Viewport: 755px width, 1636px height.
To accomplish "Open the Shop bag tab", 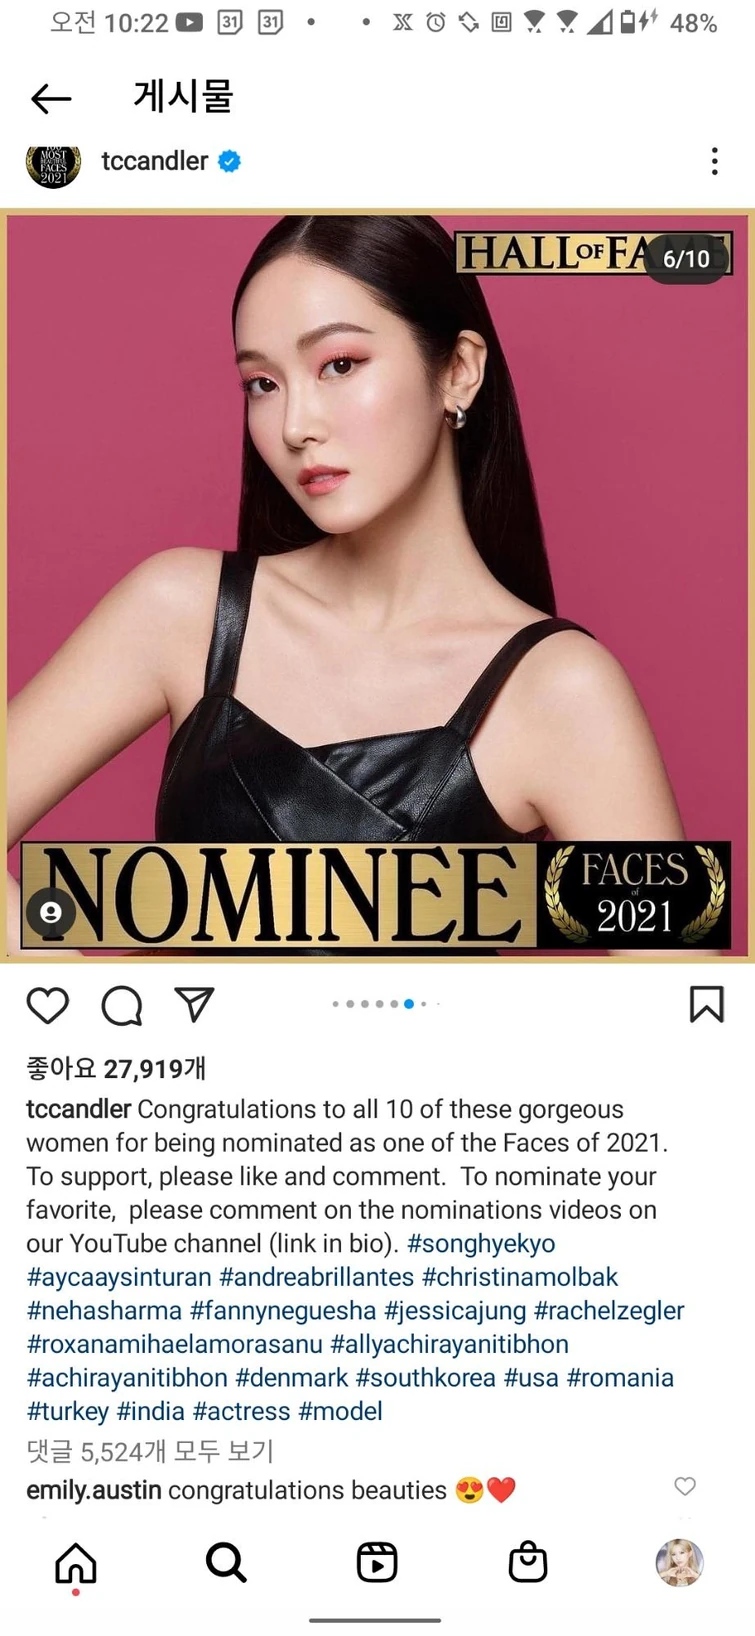I will pyautogui.click(x=528, y=1562).
